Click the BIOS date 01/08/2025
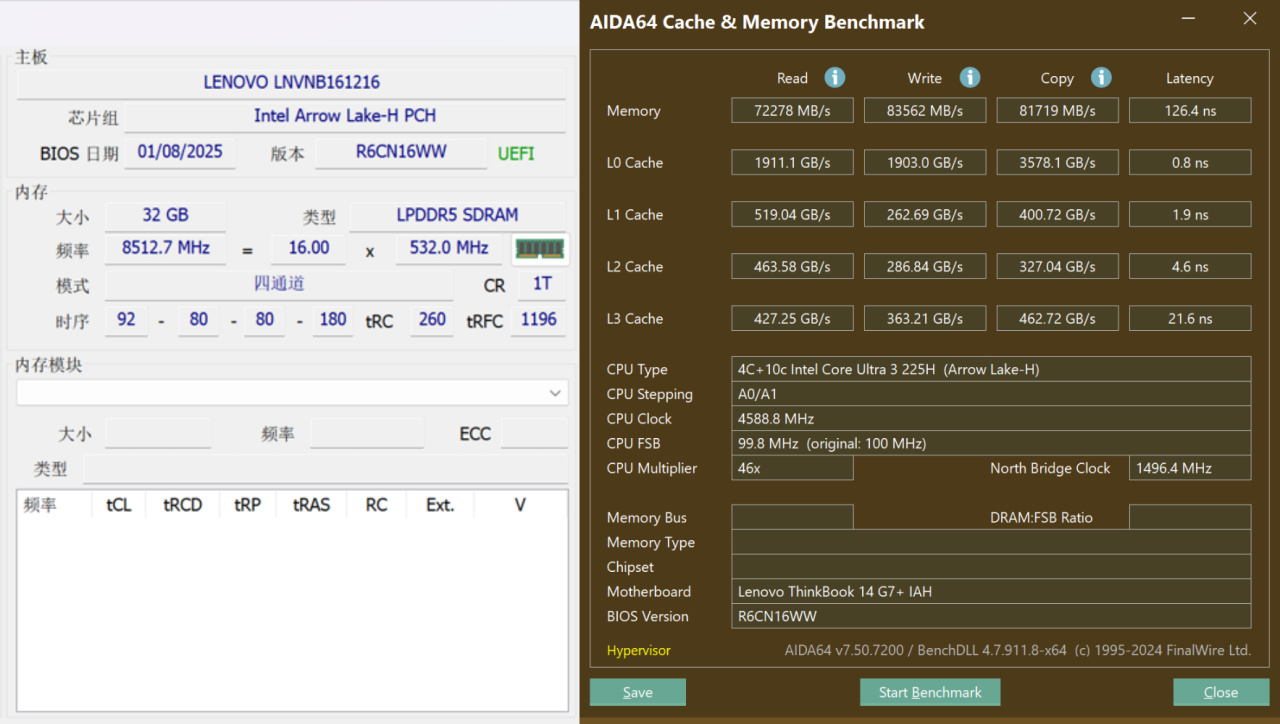1280x724 pixels. (x=180, y=152)
